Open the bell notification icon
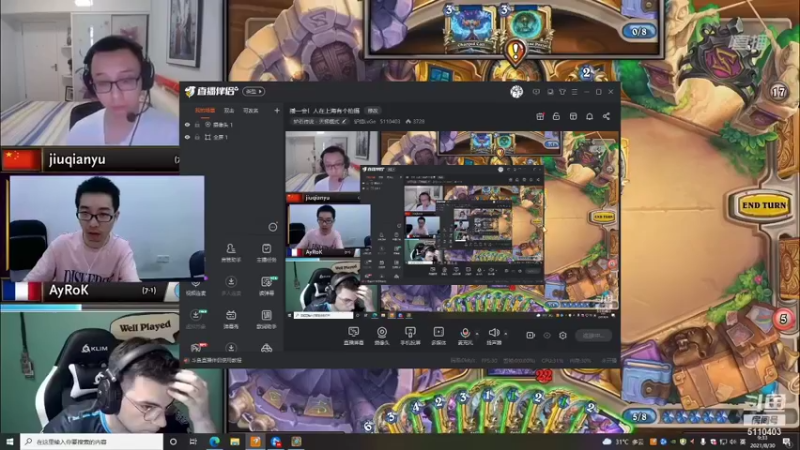The height and width of the screenshot is (450, 800). pyautogui.click(x=589, y=116)
